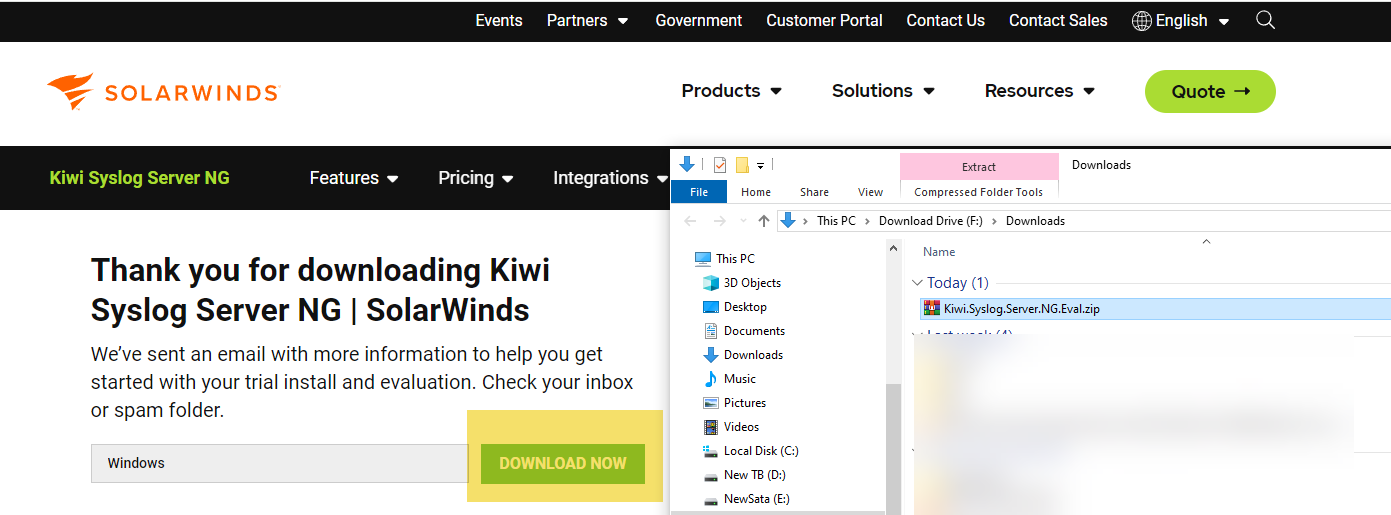Click the This PC icon in navigation pane
Image resolution: width=1391 pixels, height=515 pixels.
(702, 259)
